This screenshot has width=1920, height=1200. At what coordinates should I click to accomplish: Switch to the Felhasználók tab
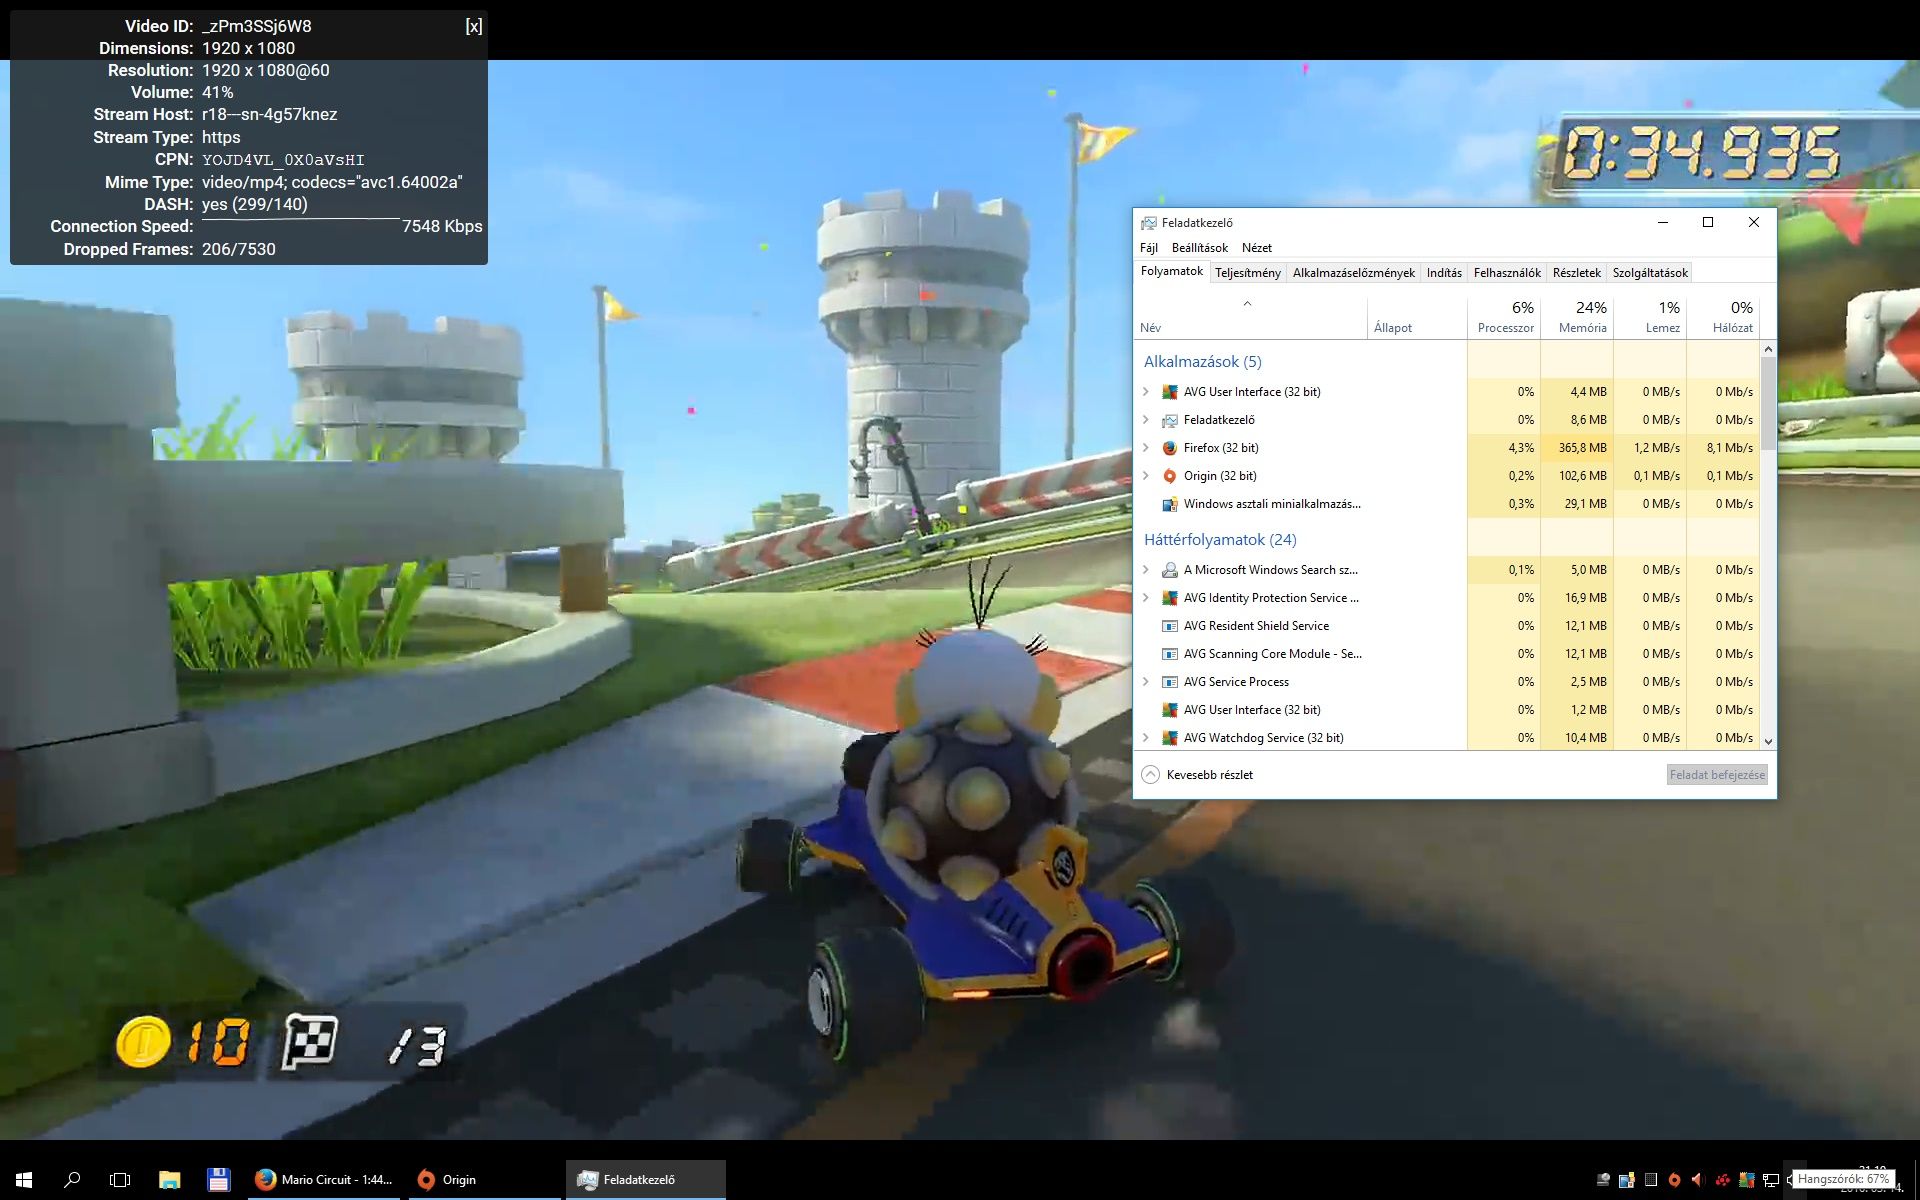(1507, 273)
